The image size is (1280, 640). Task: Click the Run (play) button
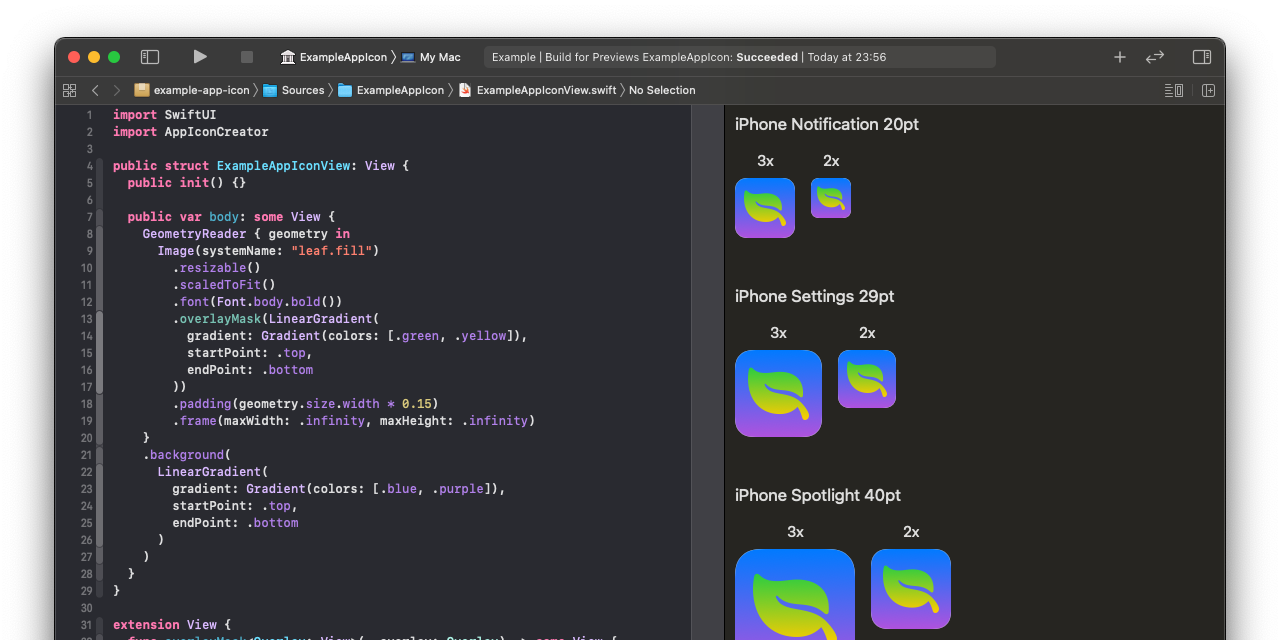click(200, 57)
